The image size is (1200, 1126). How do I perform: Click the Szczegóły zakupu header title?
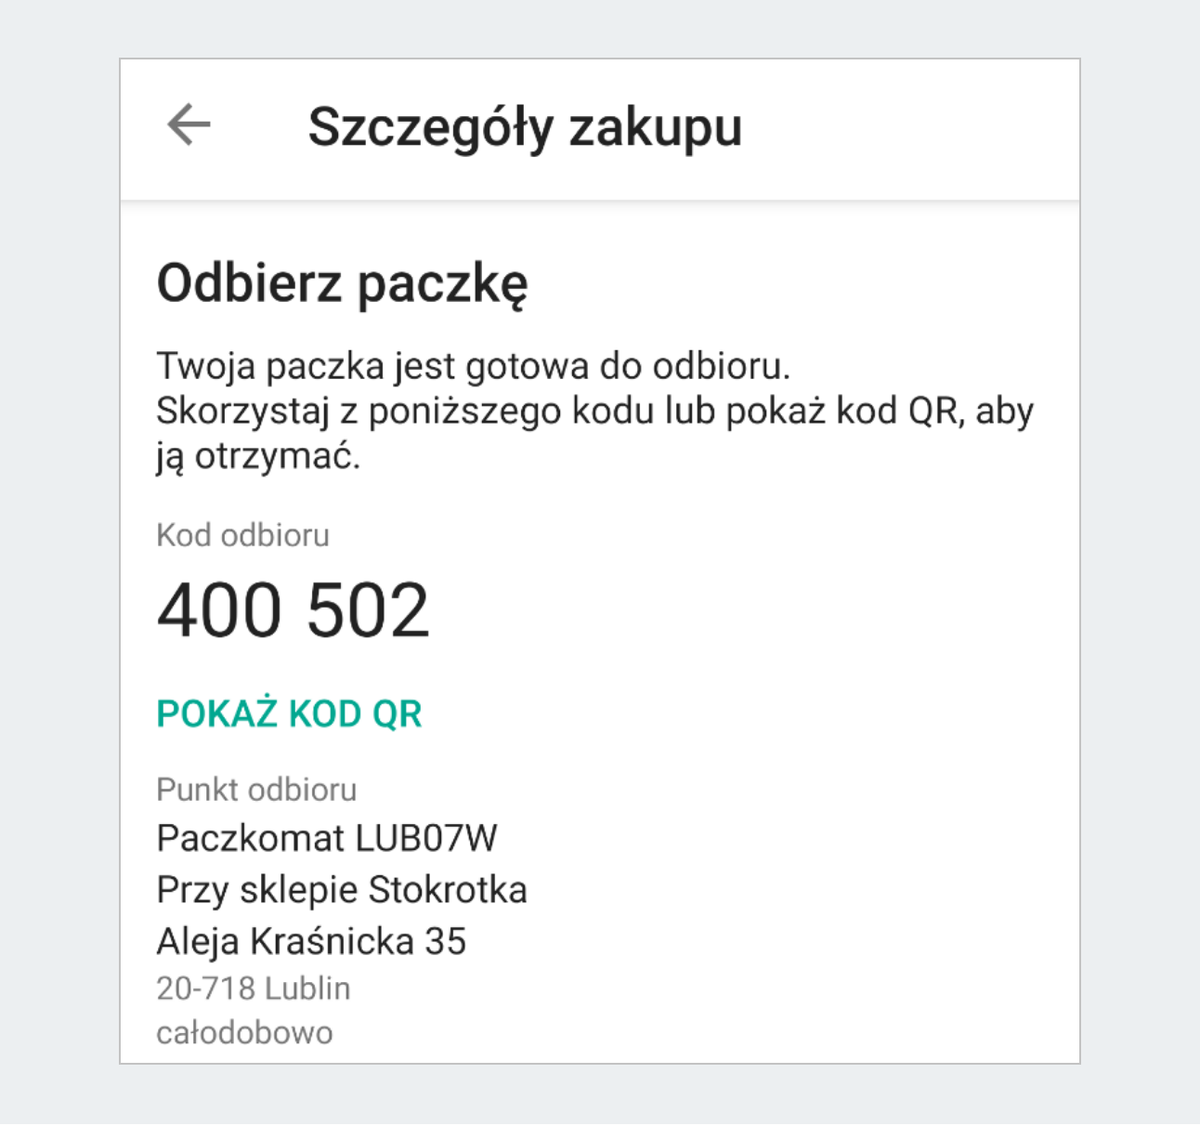(525, 126)
